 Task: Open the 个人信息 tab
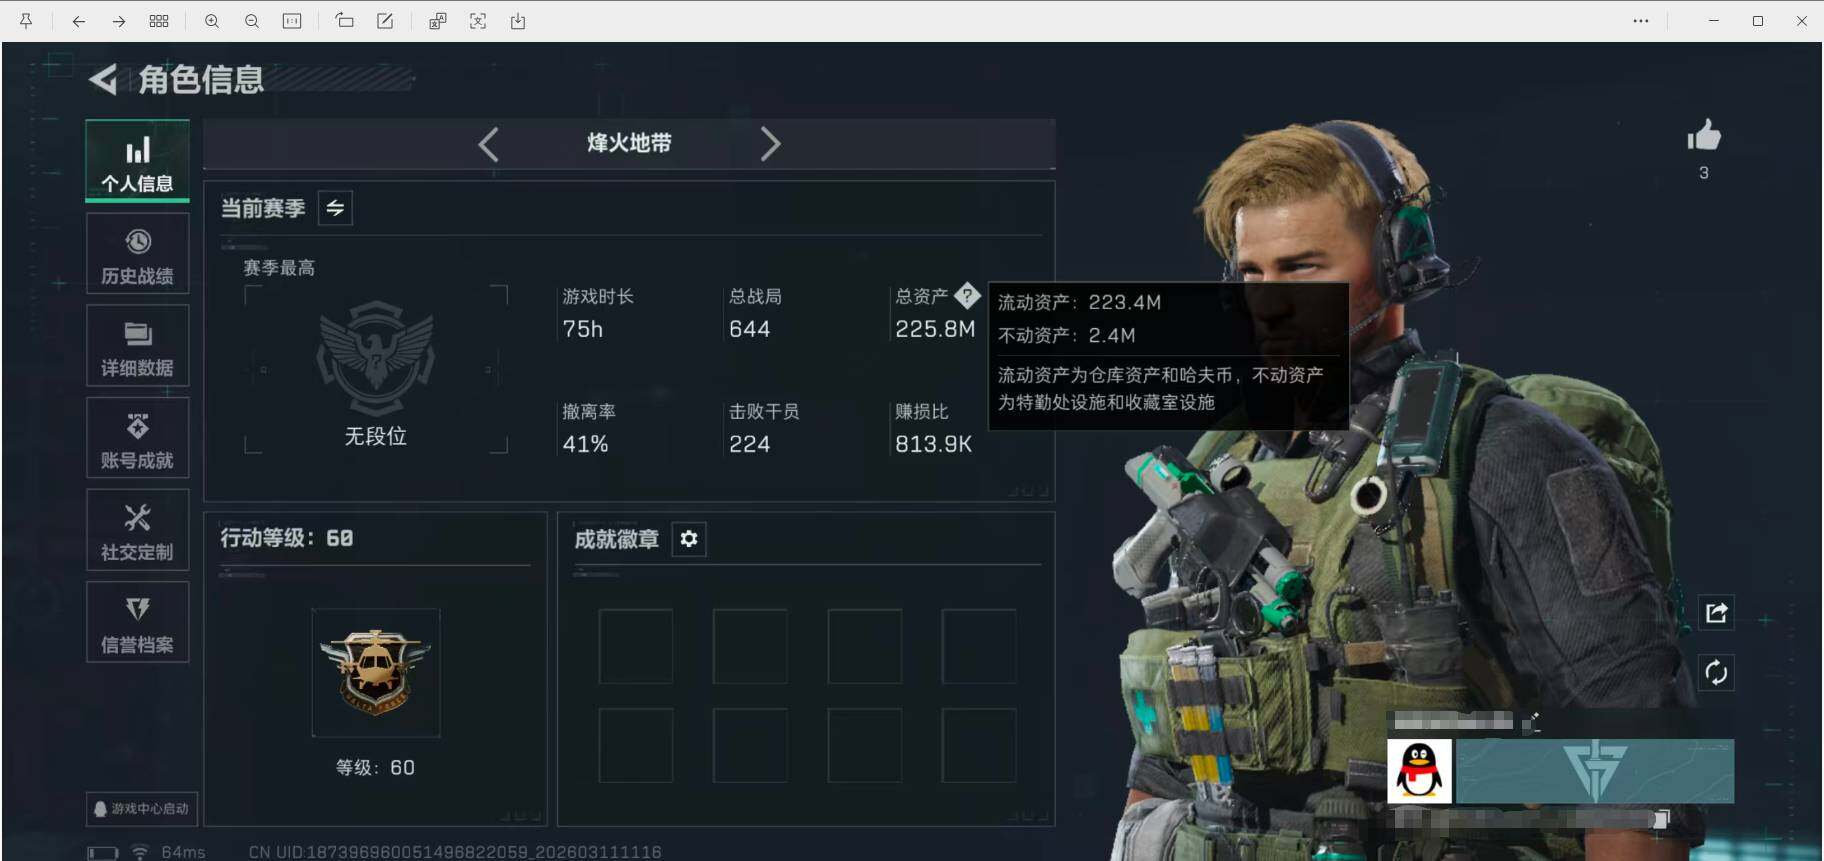tap(137, 161)
